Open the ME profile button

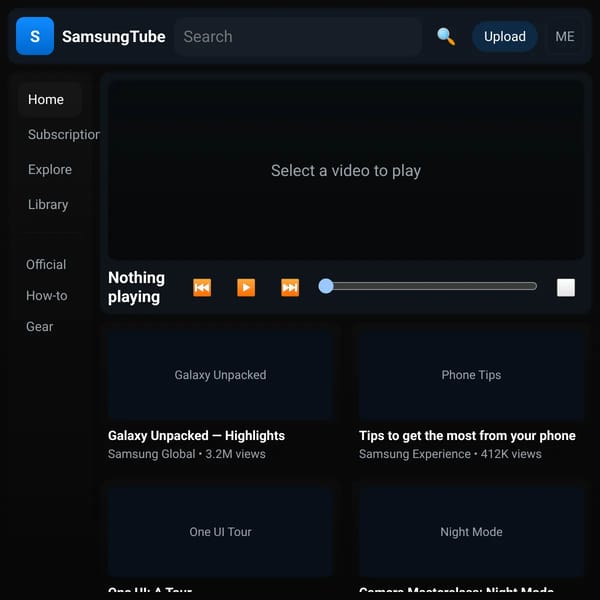pyautogui.click(x=565, y=36)
